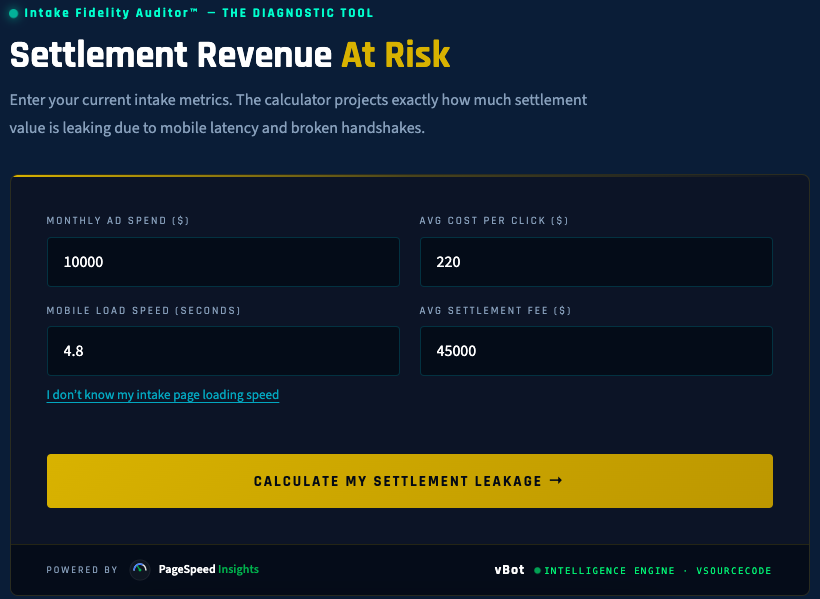Click the "Intake Fidelity Auditor" header label

[111, 13]
